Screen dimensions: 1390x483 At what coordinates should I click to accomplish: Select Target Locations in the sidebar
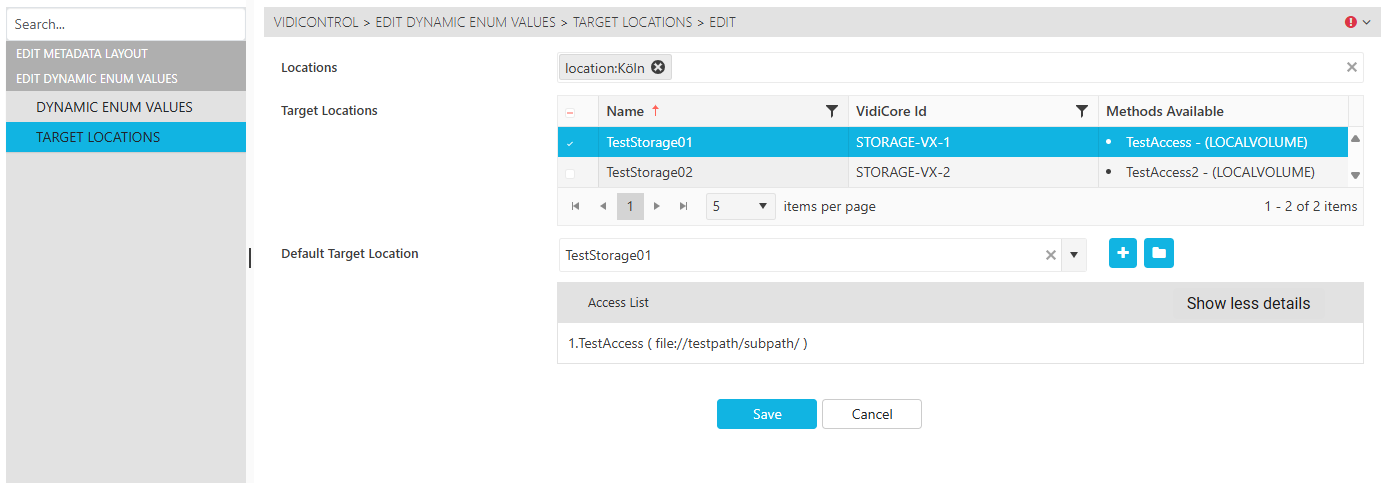98,137
